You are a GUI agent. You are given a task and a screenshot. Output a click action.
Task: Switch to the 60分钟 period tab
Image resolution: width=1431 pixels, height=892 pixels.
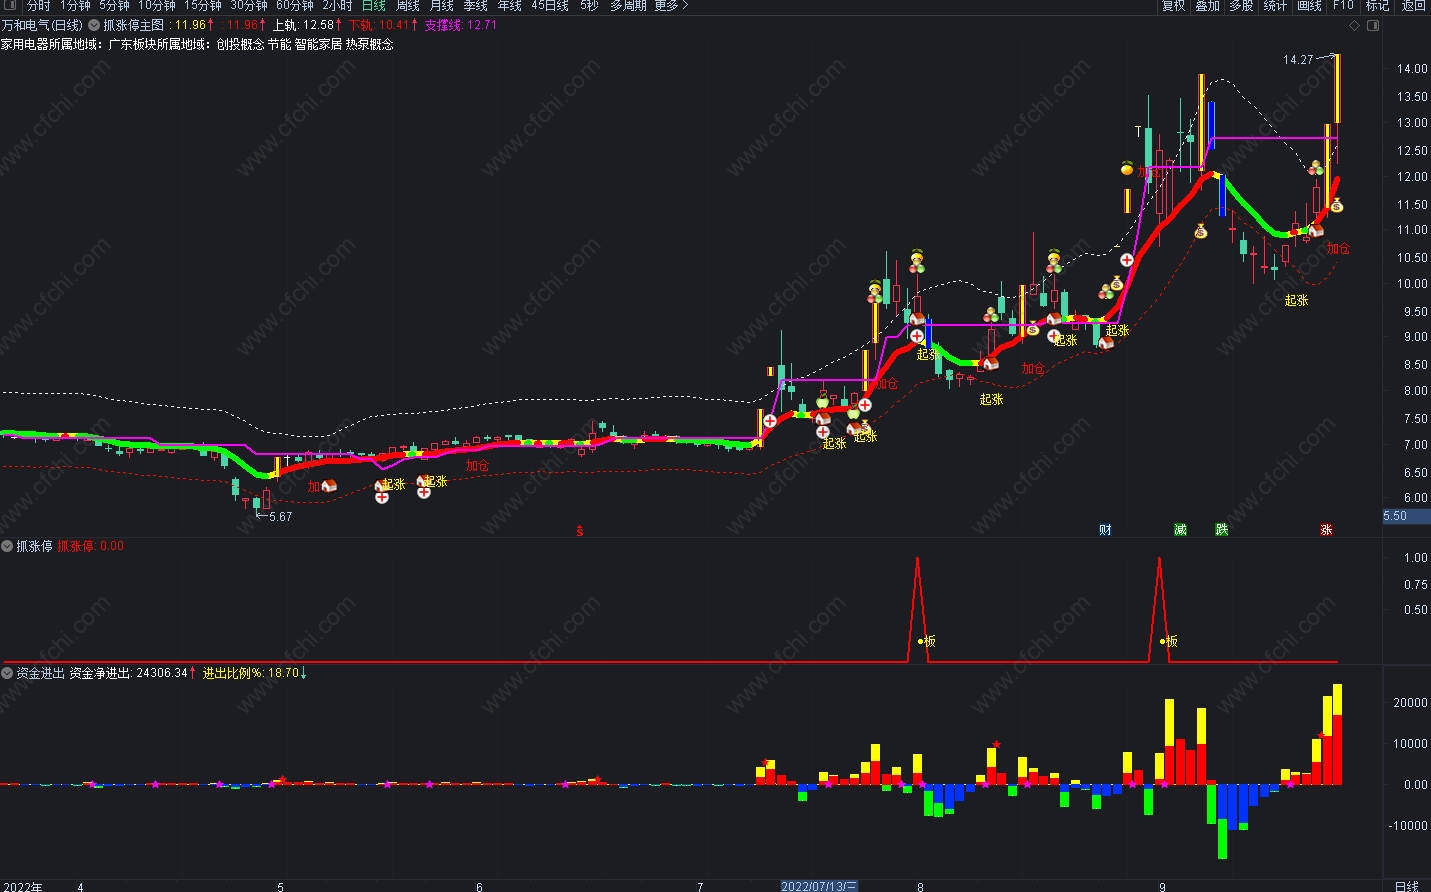pyautogui.click(x=295, y=6)
